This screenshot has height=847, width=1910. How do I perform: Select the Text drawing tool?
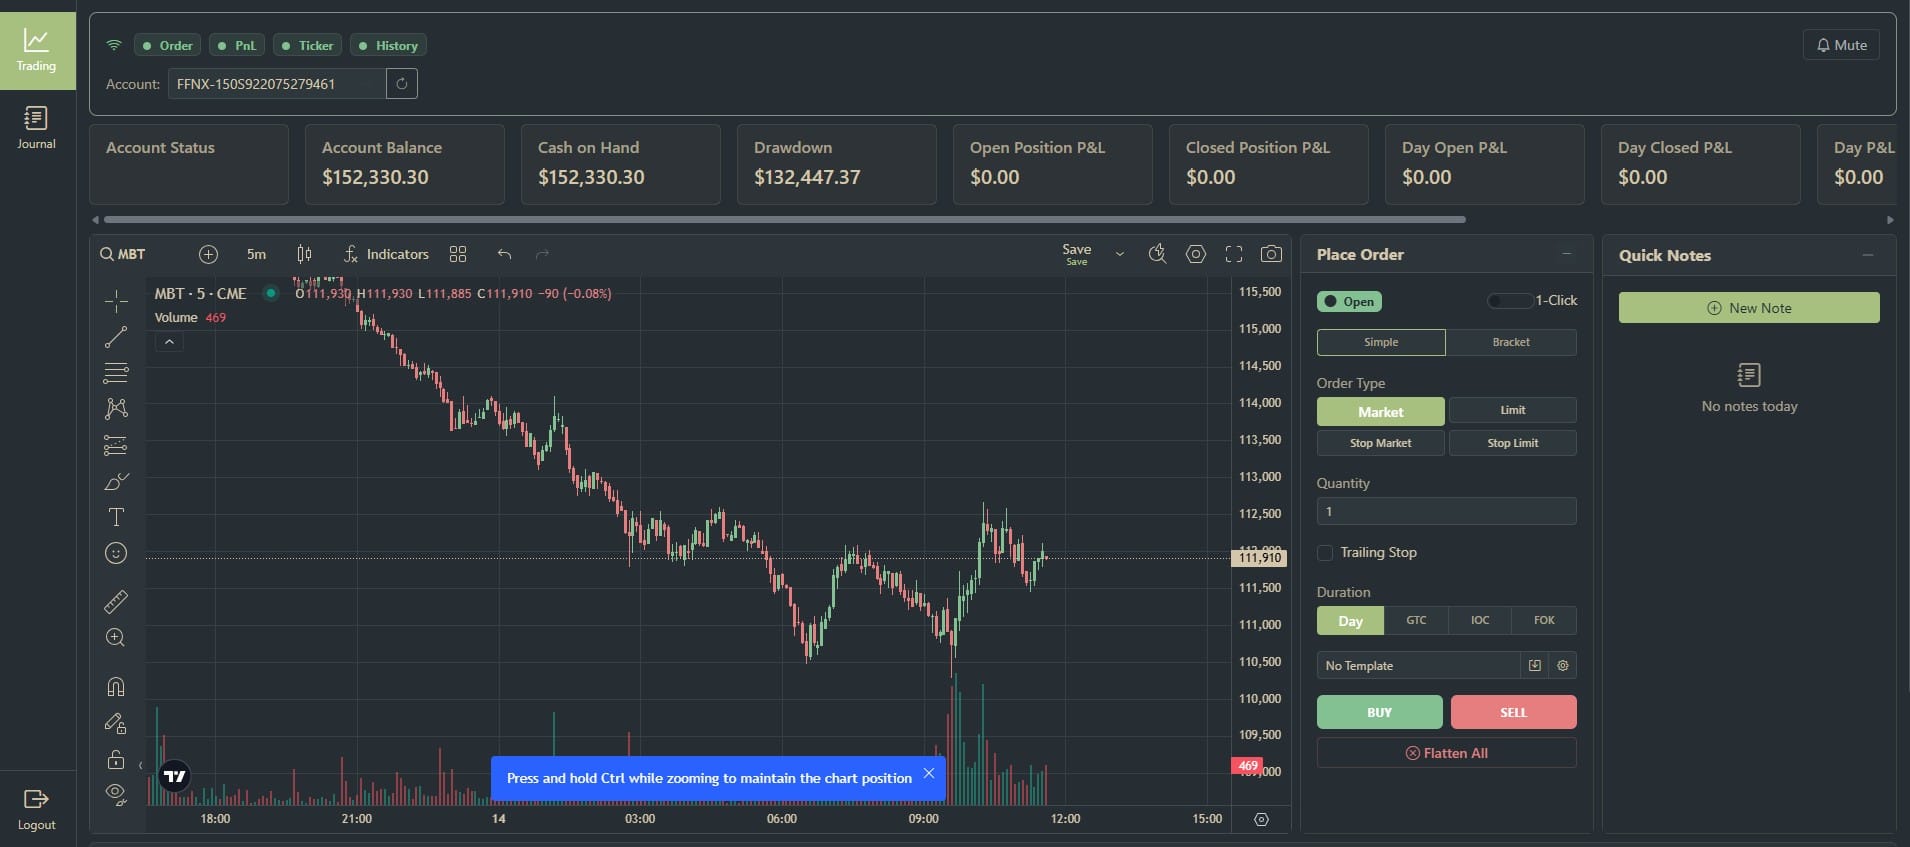tap(116, 517)
